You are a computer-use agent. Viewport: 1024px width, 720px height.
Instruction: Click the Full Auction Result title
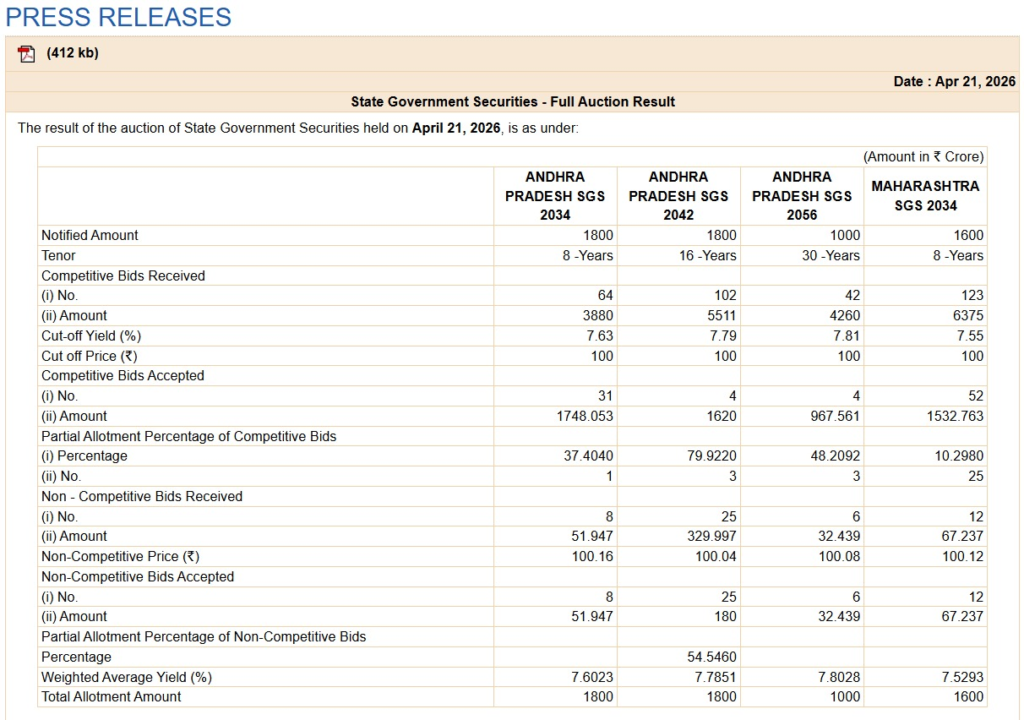coord(512,102)
